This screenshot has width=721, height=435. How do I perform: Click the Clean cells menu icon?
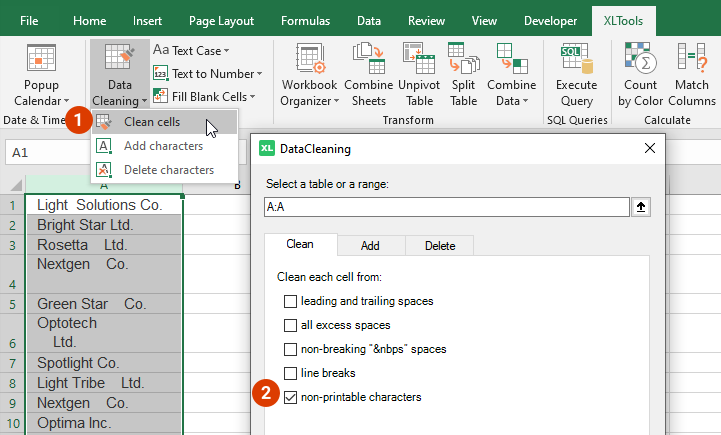103,122
